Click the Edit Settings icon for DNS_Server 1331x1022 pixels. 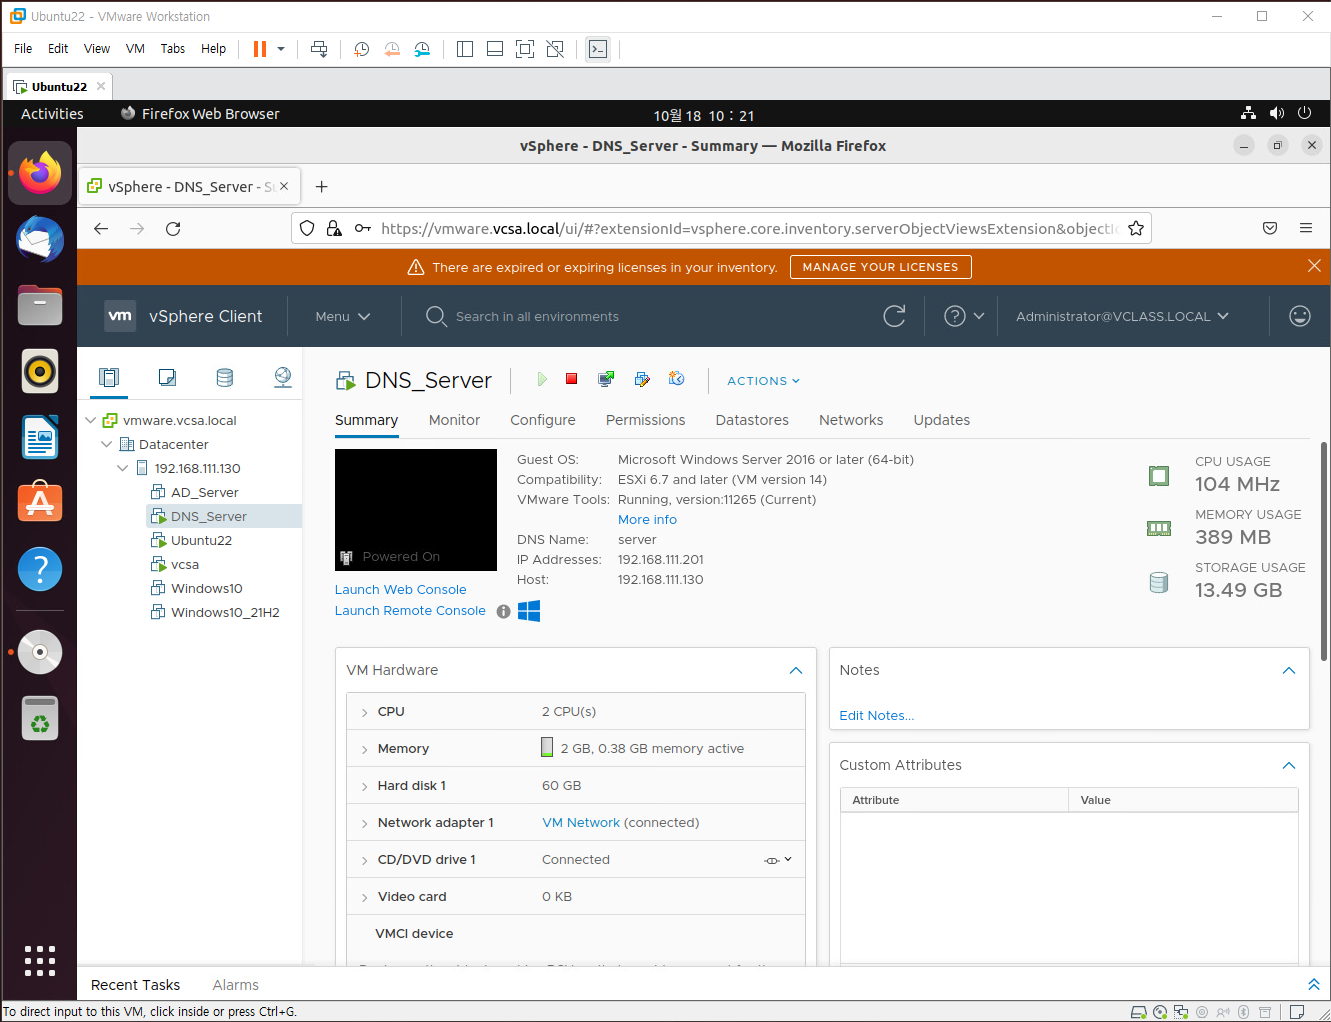pyautogui.click(x=642, y=379)
